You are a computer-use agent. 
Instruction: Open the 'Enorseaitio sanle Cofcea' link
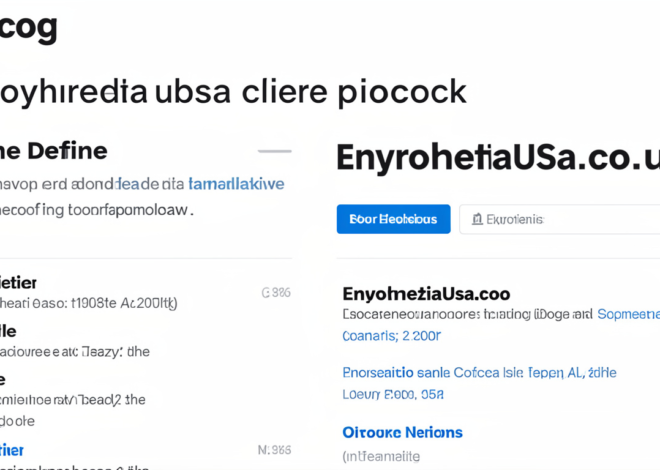click(421, 372)
